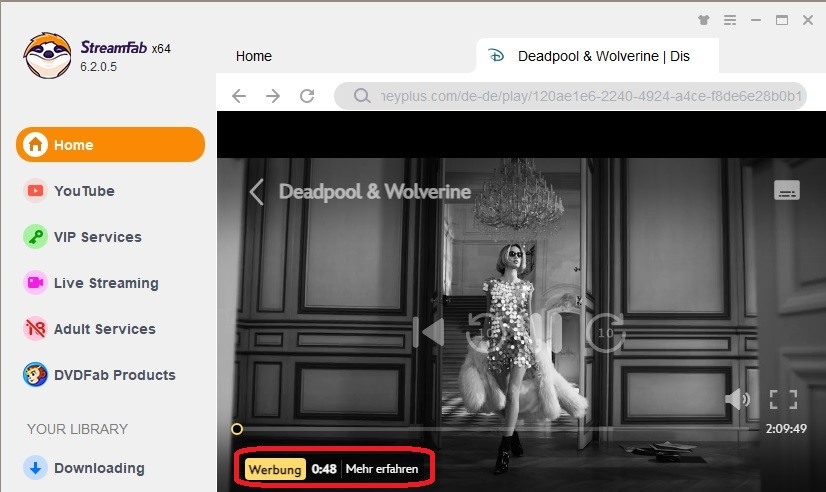Reload the page with refresh icon
This screenshot has width=826, height=492.
[x=307, y=96]
